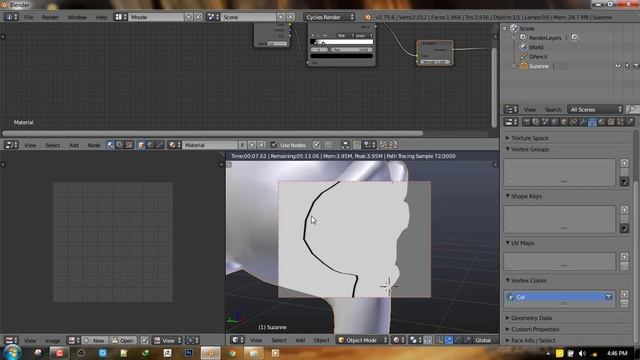Expand the Custom Properties panel
This screenshot has height=360, width=640.
pyautogui.click(x=534, y=329)
